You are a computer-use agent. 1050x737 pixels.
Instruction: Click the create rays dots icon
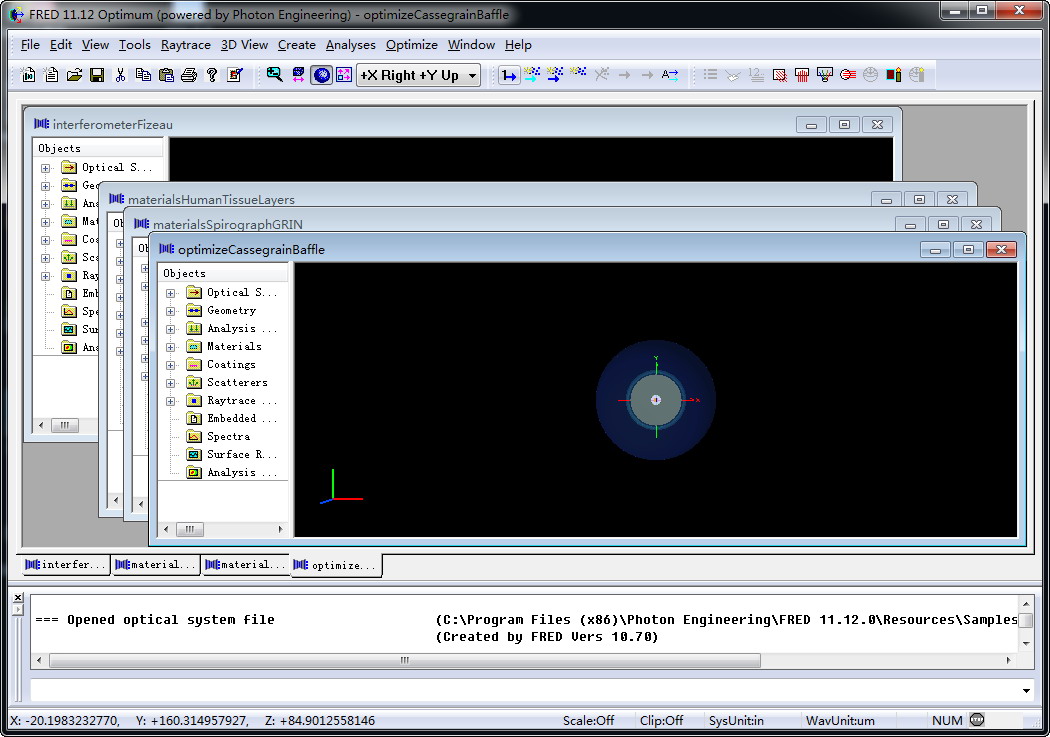[x=578, y=72]
